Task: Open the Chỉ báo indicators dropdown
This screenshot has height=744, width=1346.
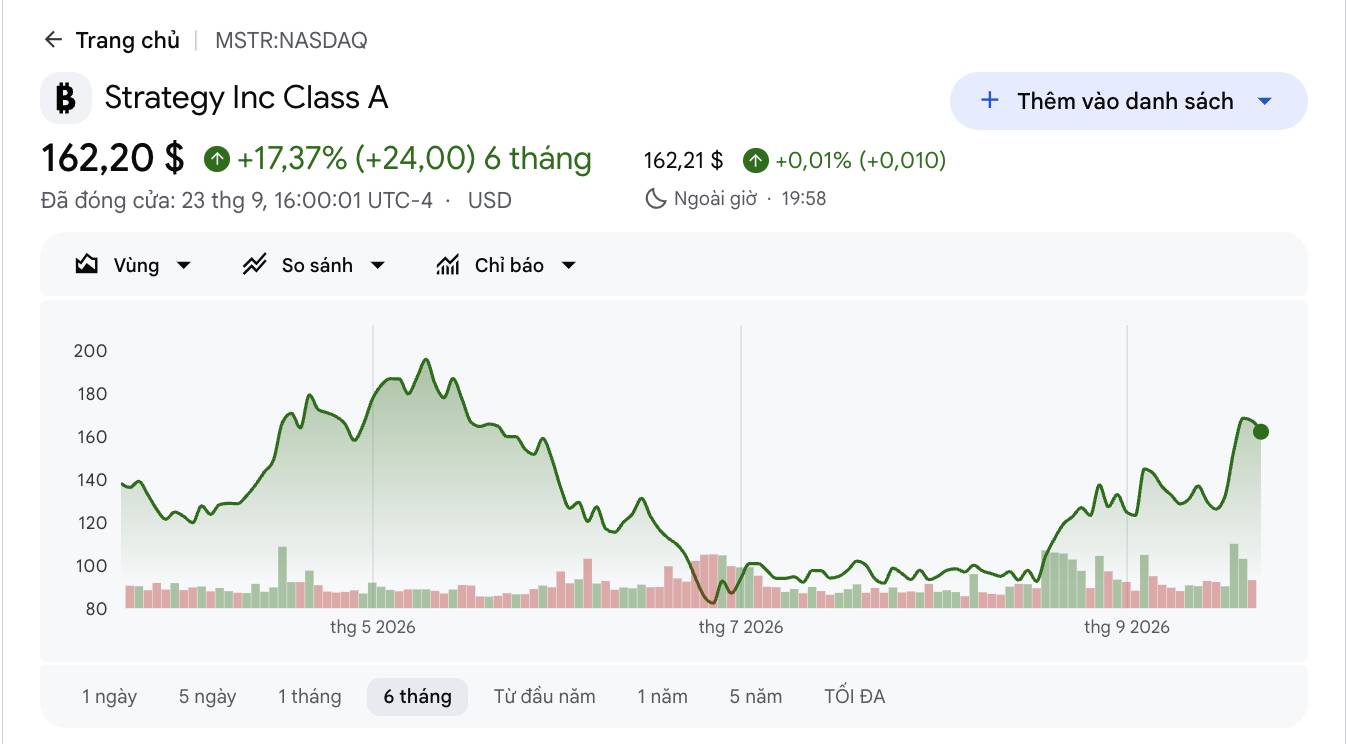Action: (x=507, y=265)
